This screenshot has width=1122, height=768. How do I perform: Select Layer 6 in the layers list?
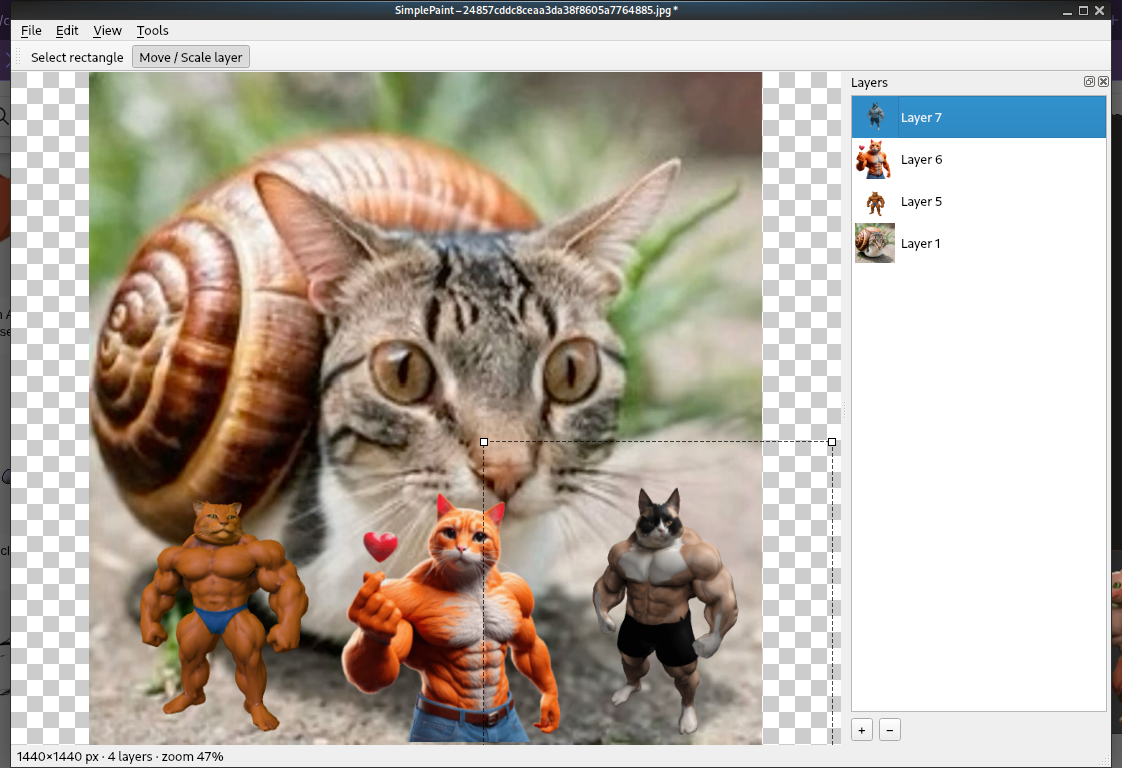pos(978,160)
